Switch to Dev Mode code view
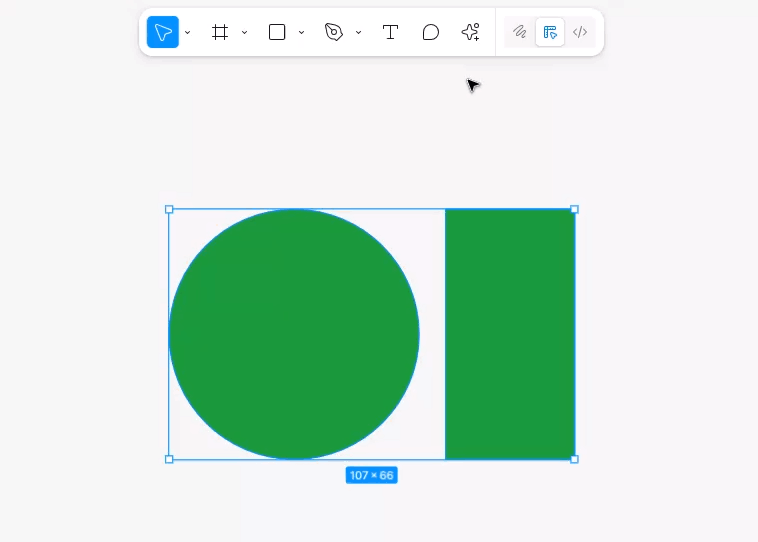 coord(580,32)
